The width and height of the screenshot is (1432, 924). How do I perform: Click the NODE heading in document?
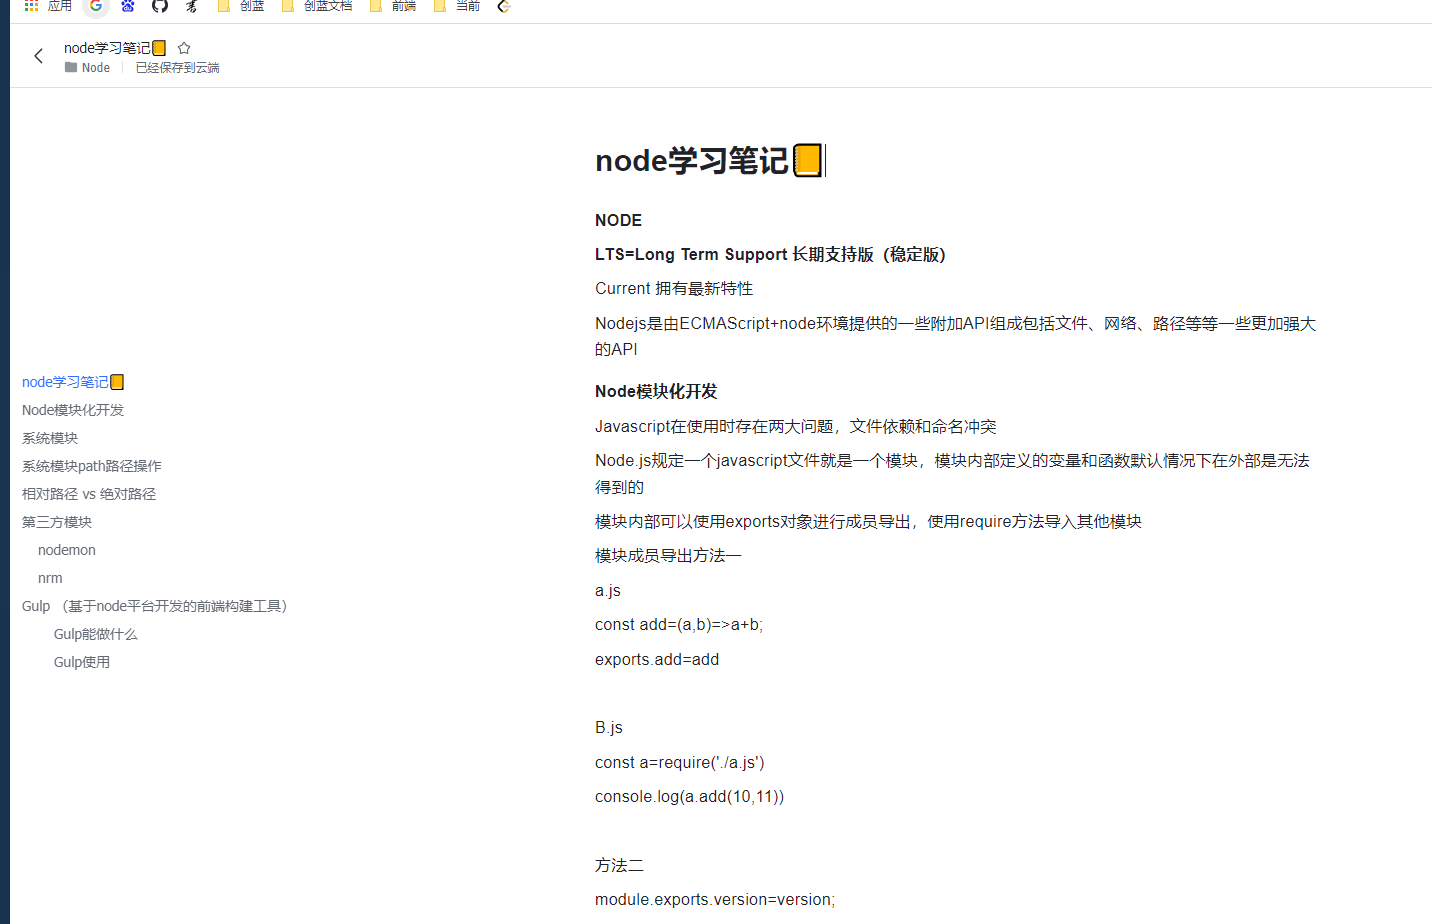618,220
